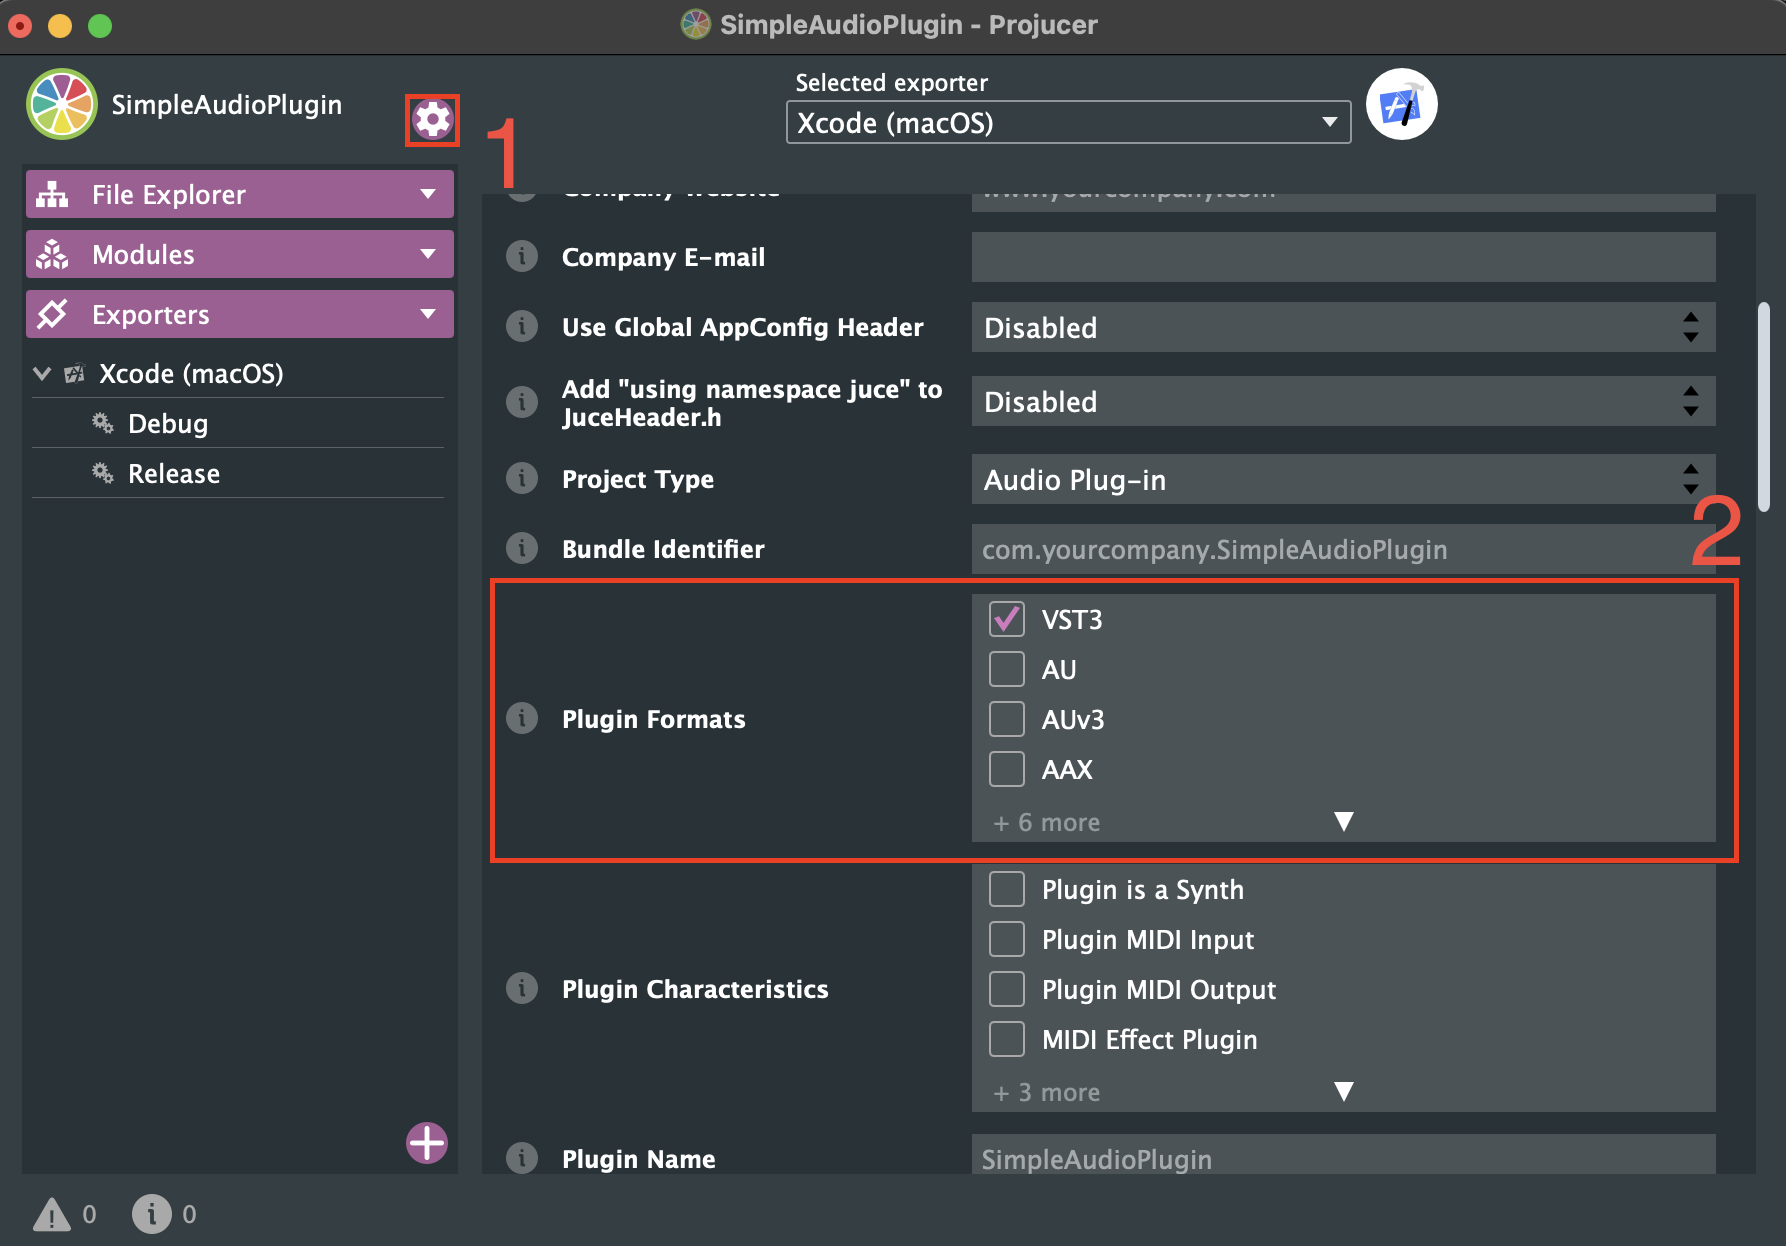Check MIDI Effect Plugin
This screenshot has width=1786, height=1246.
coord(1007,1039)
